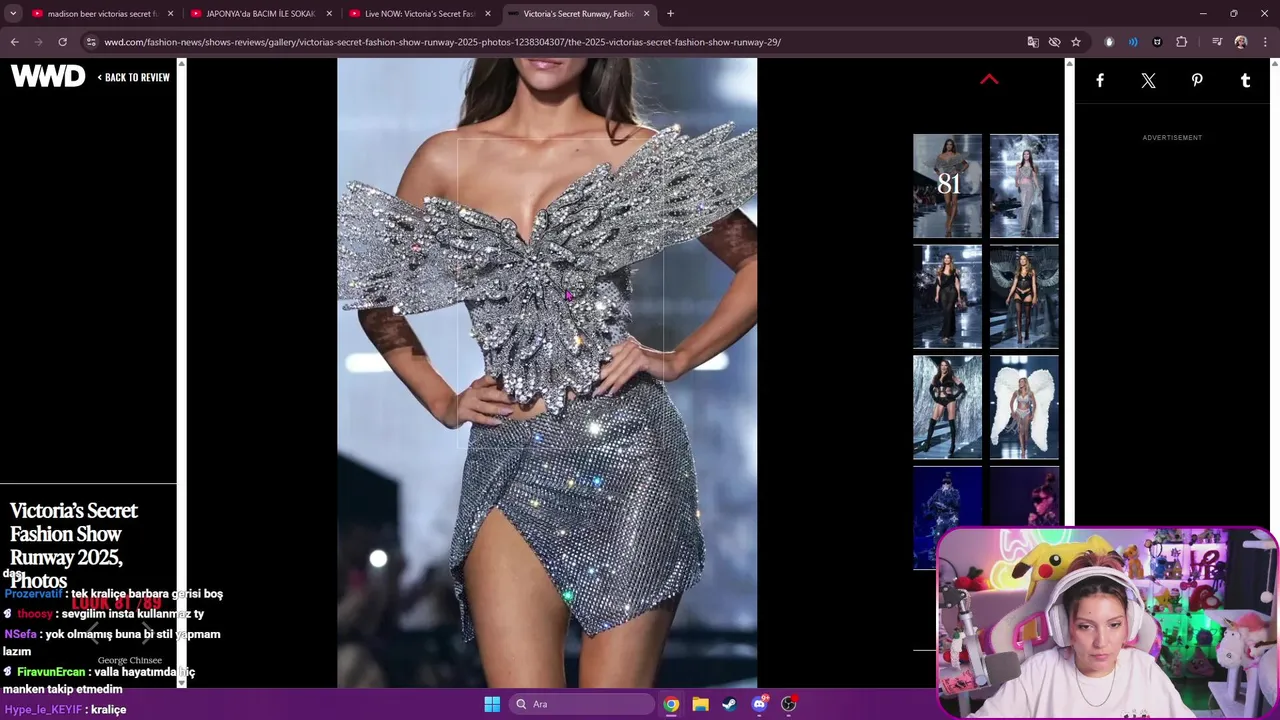Bookmark this page with the star
1280x720 pixels.
[x=1076, y=42]
